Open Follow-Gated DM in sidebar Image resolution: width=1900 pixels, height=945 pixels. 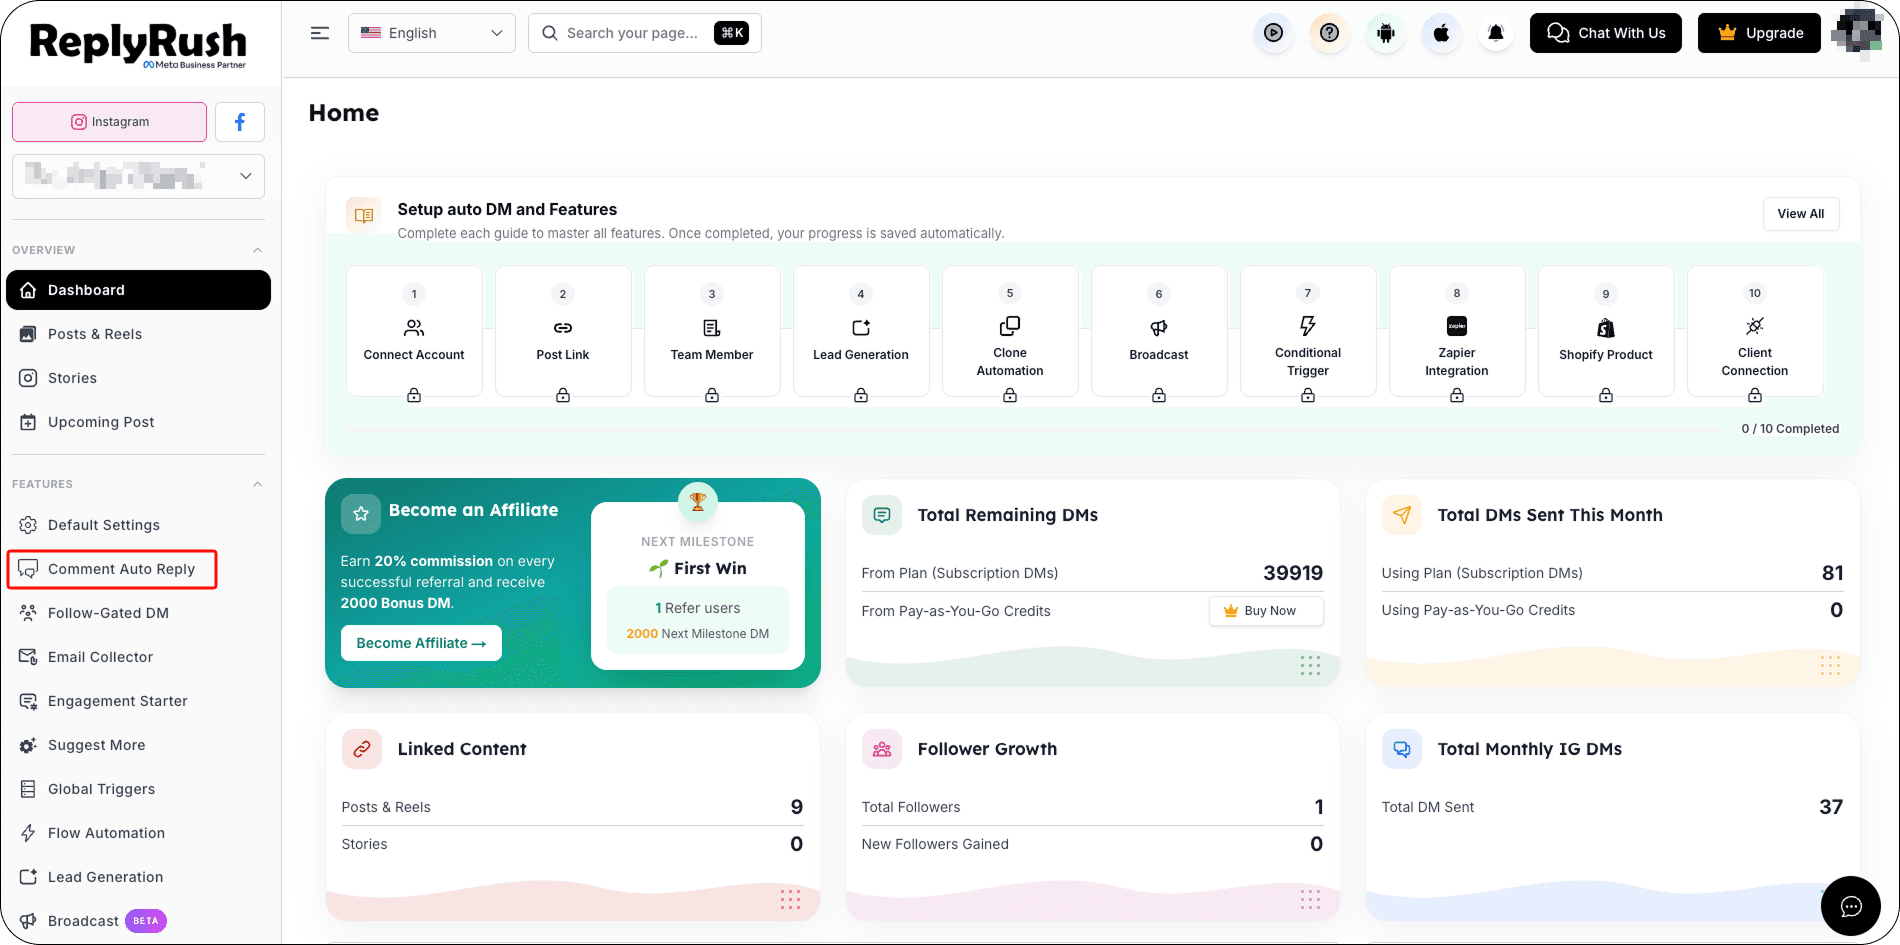tap(139, 613)
